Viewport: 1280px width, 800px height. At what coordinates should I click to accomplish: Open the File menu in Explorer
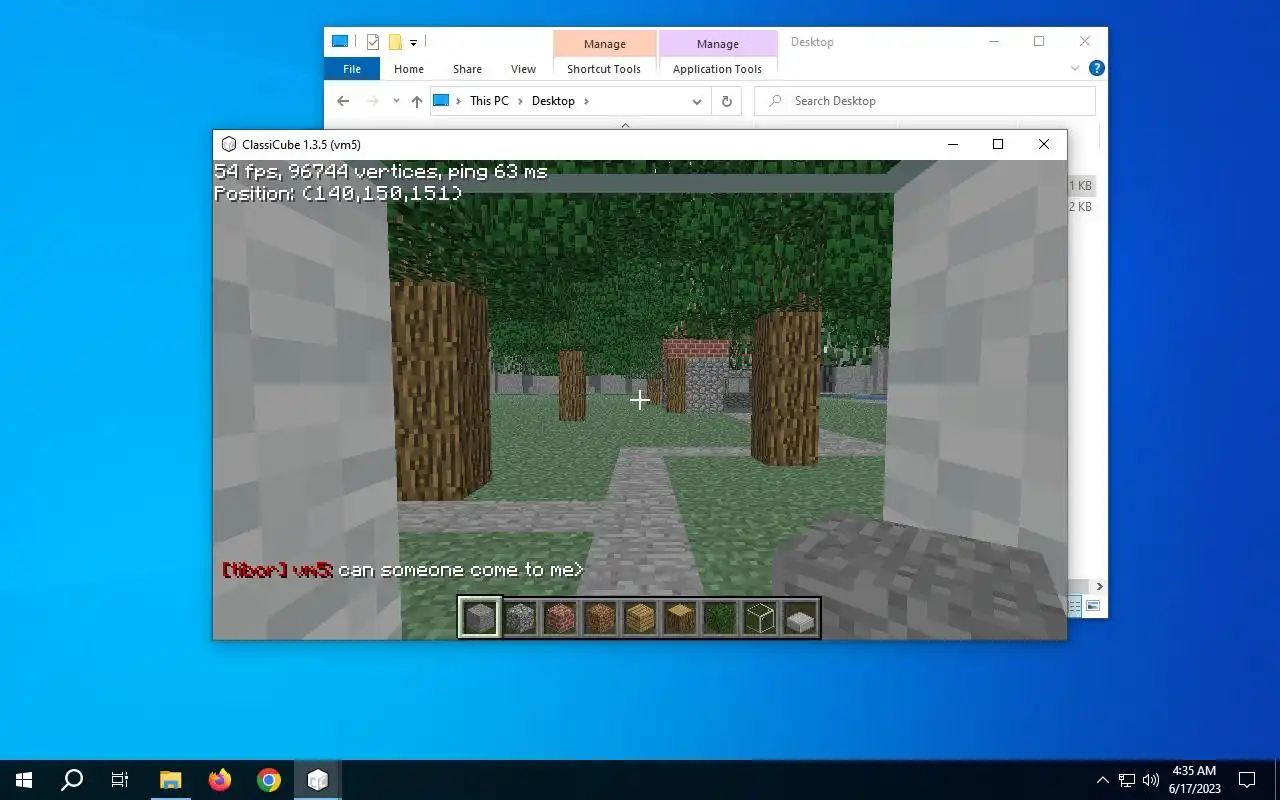tap(352, 69)
